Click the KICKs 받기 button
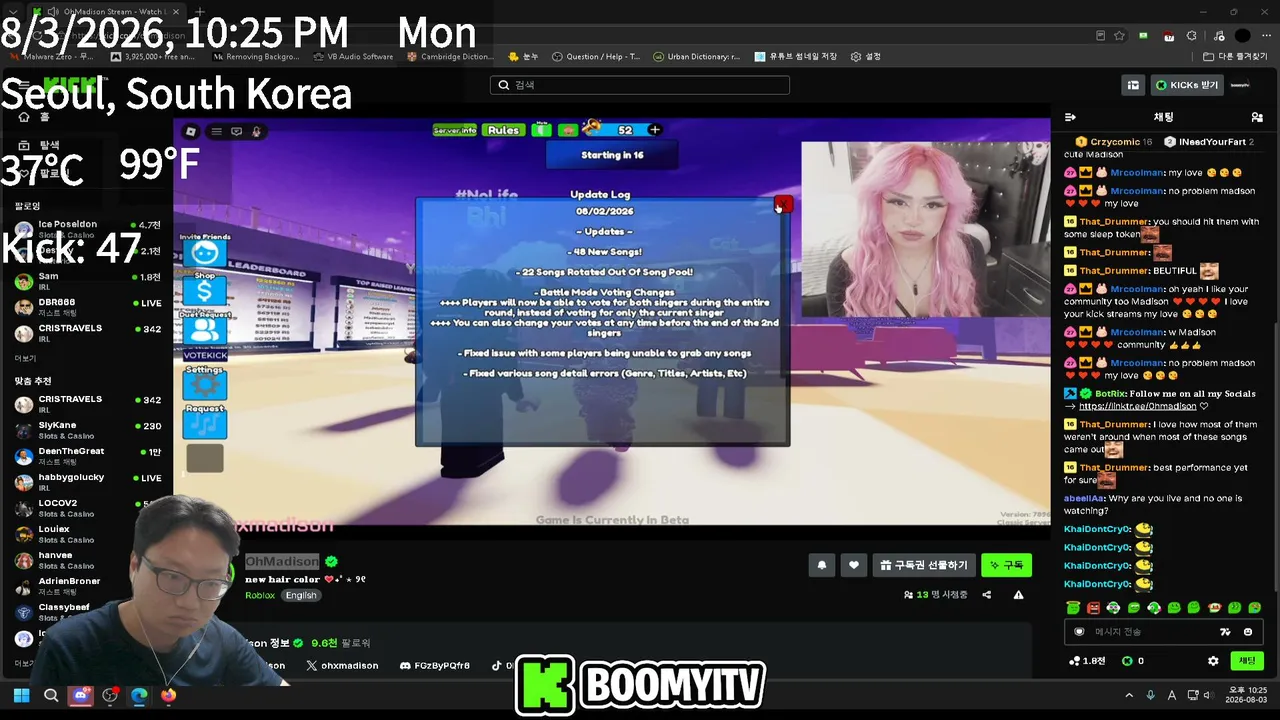Image resolution: width=1280 pixels, height=720 pixels. click(x=1187, y=85)
